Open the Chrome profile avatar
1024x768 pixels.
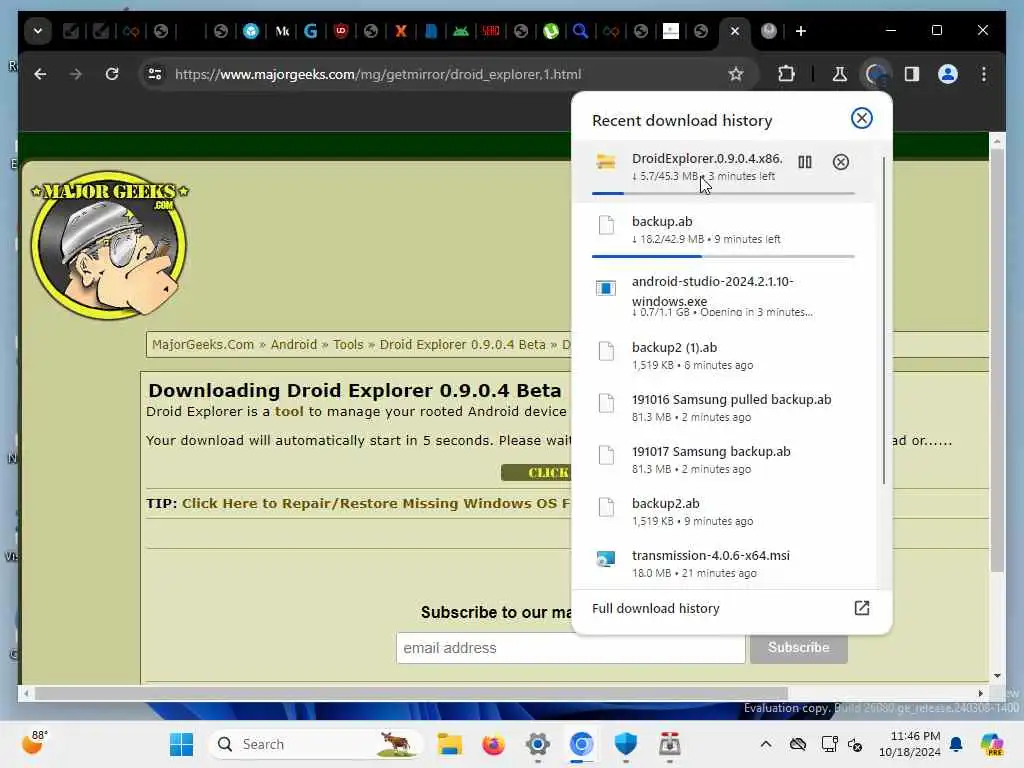[948, 74]
